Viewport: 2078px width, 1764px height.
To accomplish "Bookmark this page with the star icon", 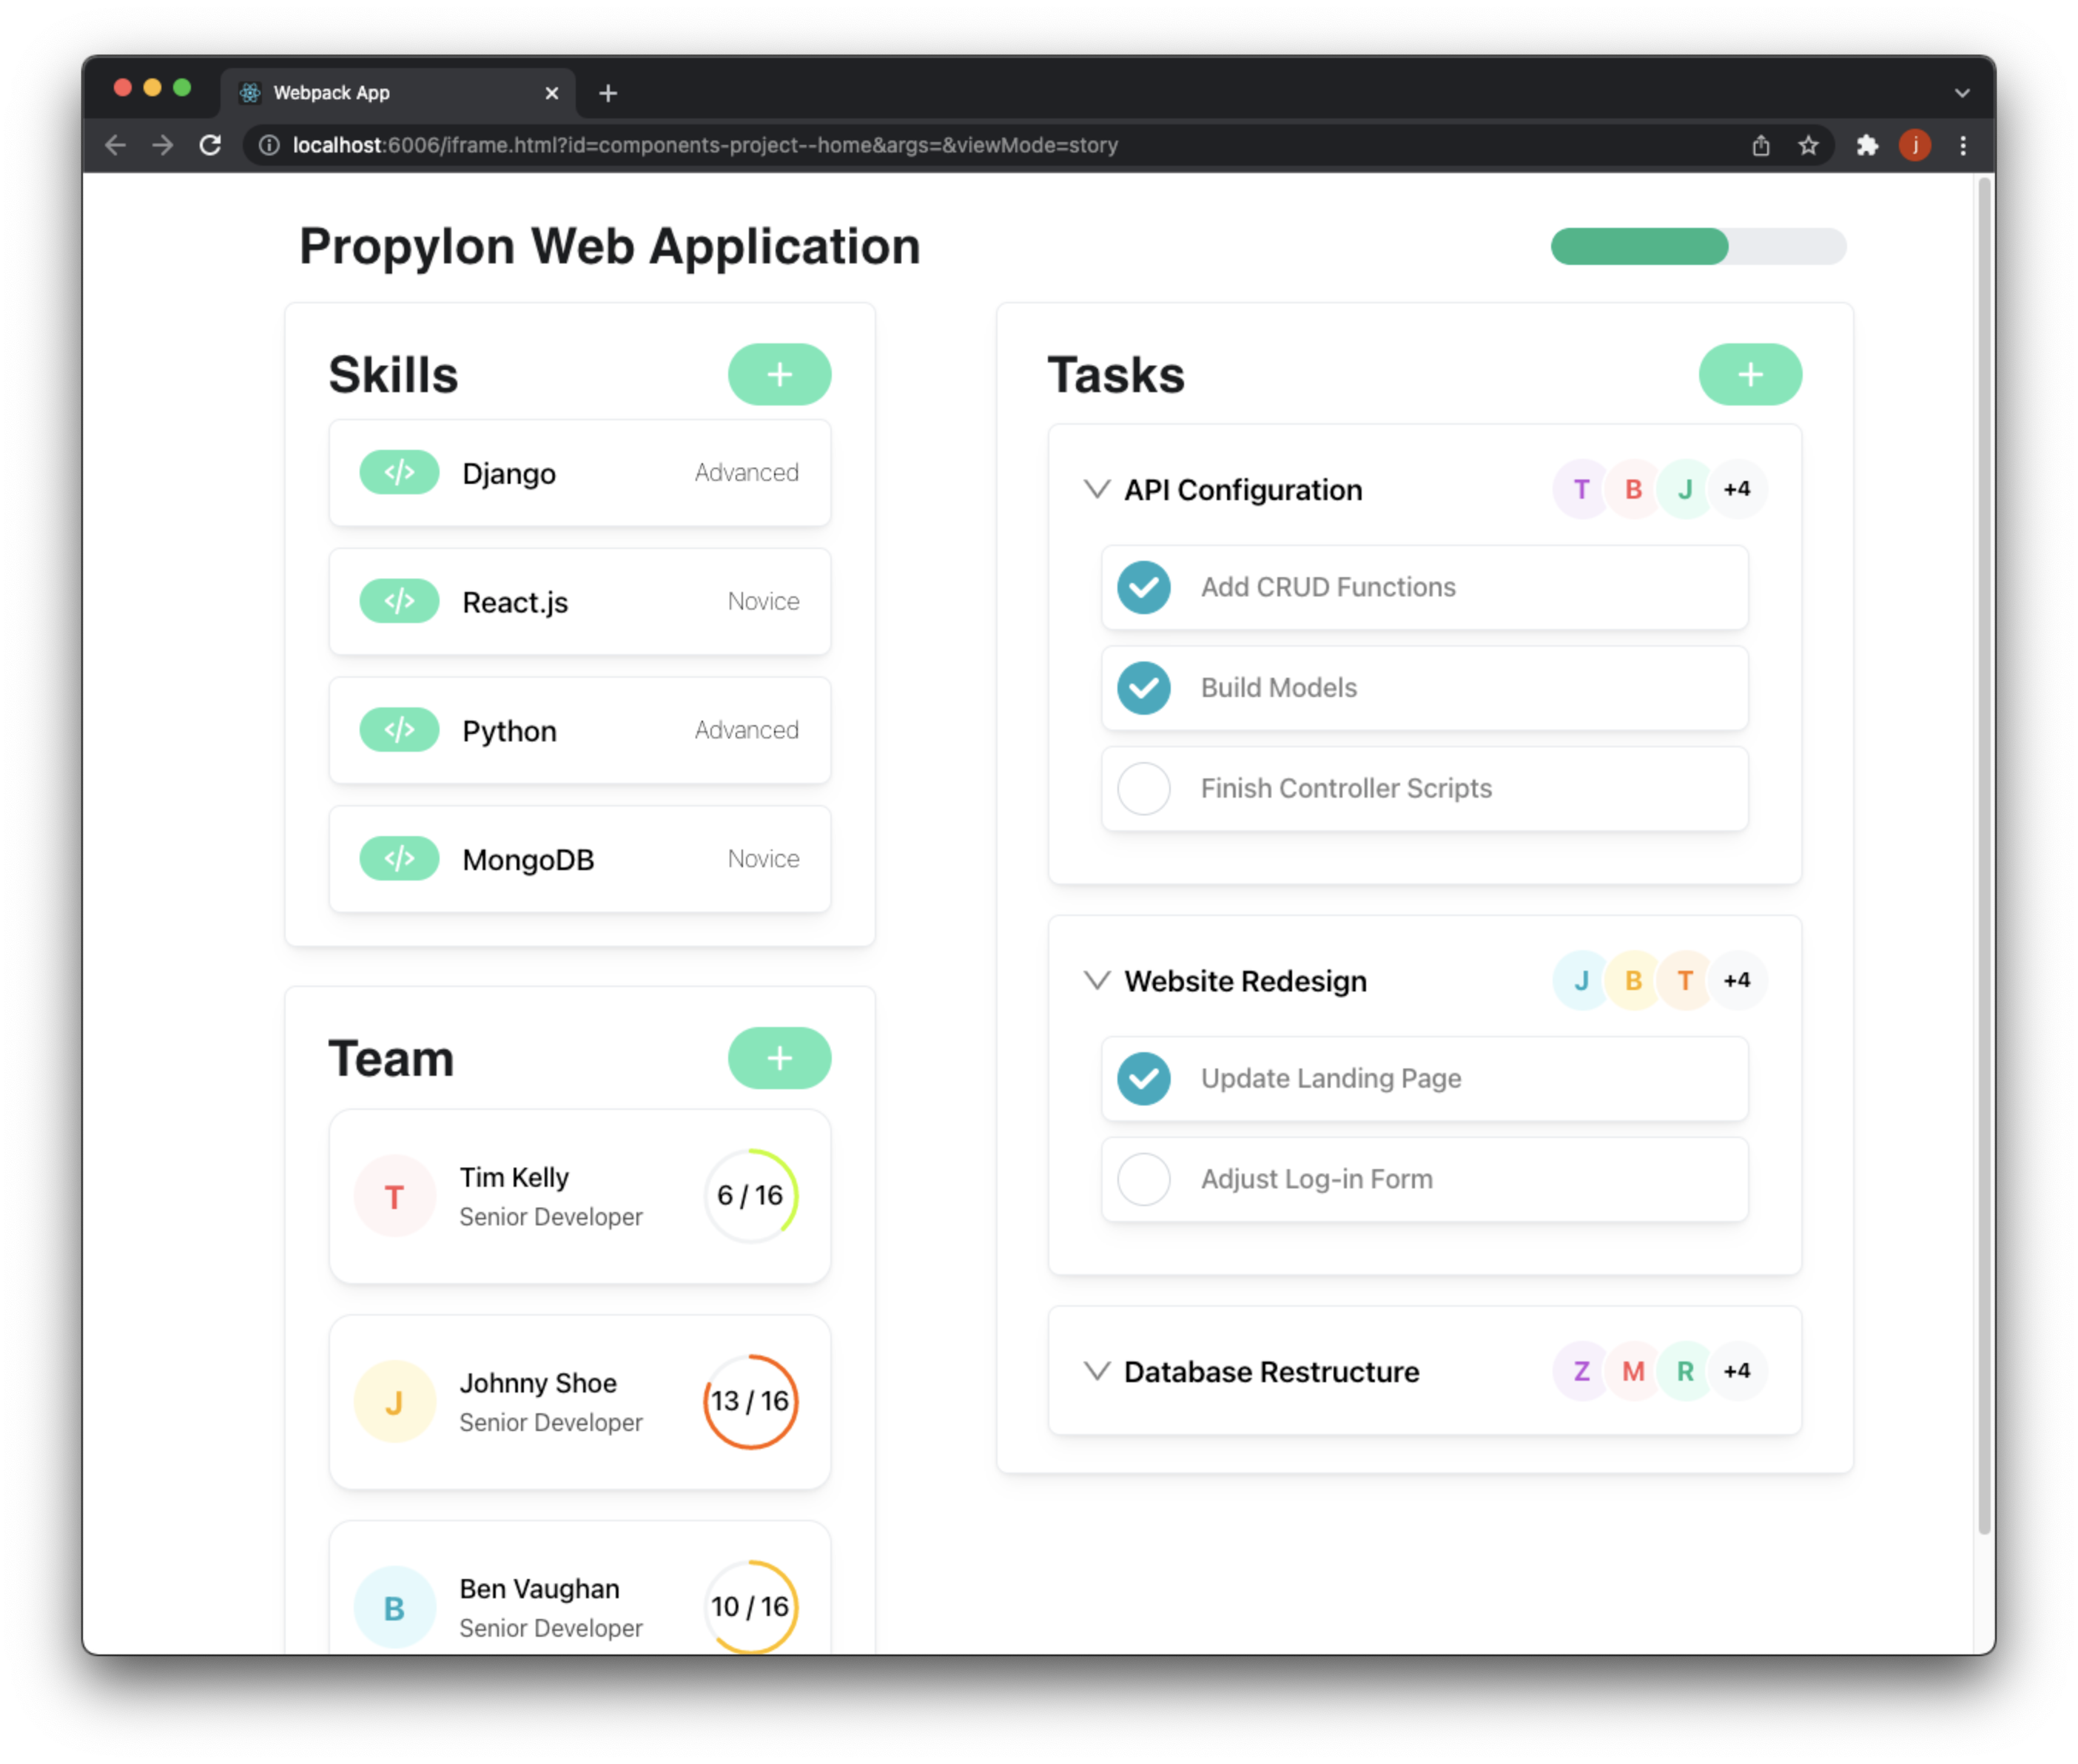I will (x=1808, y=145).
